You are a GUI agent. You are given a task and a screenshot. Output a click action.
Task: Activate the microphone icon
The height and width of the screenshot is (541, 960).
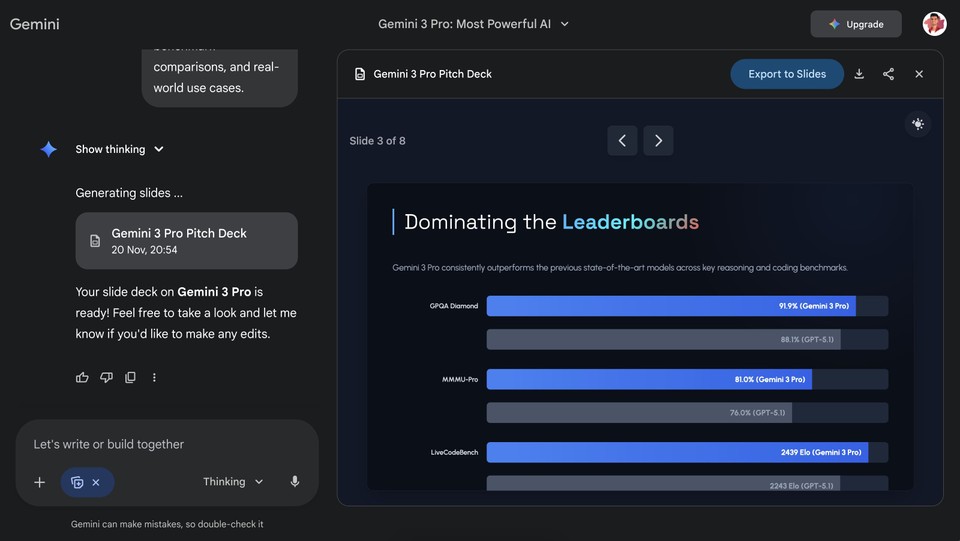click(294, 482)
